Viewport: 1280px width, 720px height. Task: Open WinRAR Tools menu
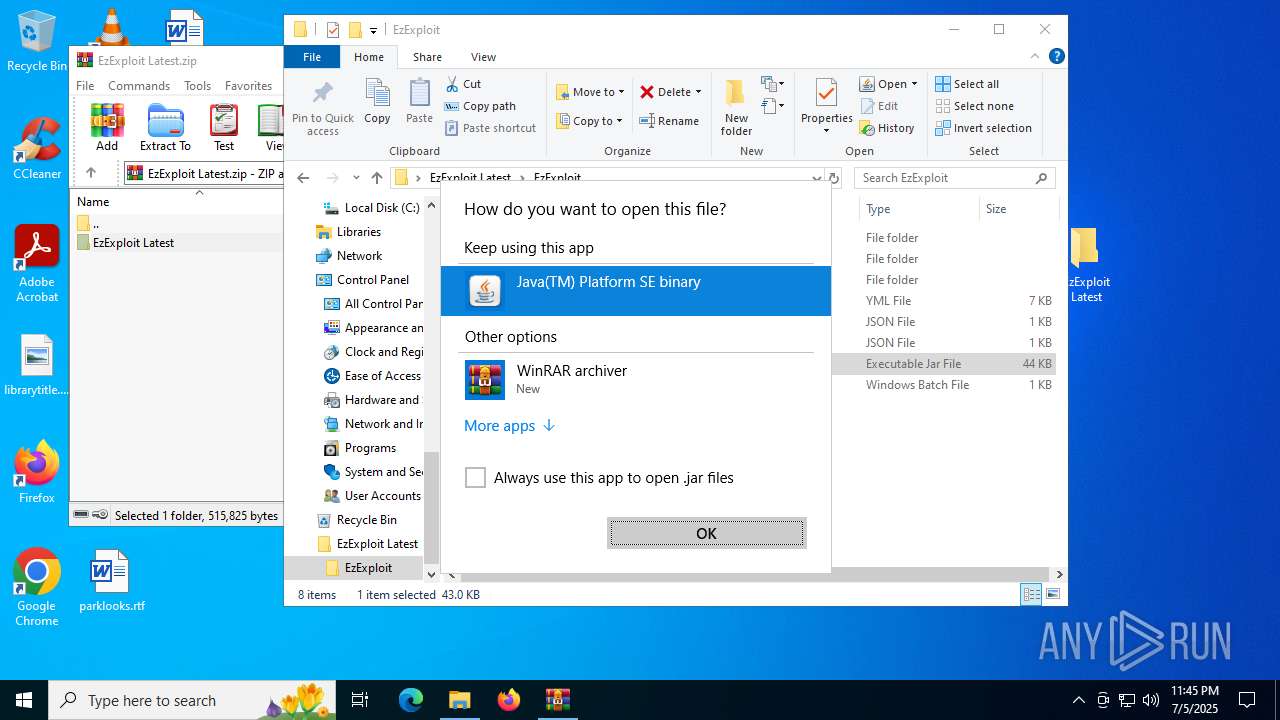(x=198, y=86)
